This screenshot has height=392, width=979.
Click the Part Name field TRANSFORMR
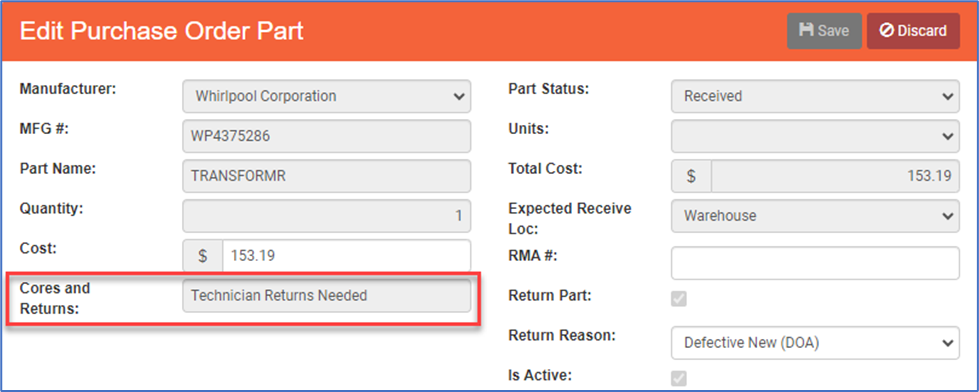coord(327,176)
